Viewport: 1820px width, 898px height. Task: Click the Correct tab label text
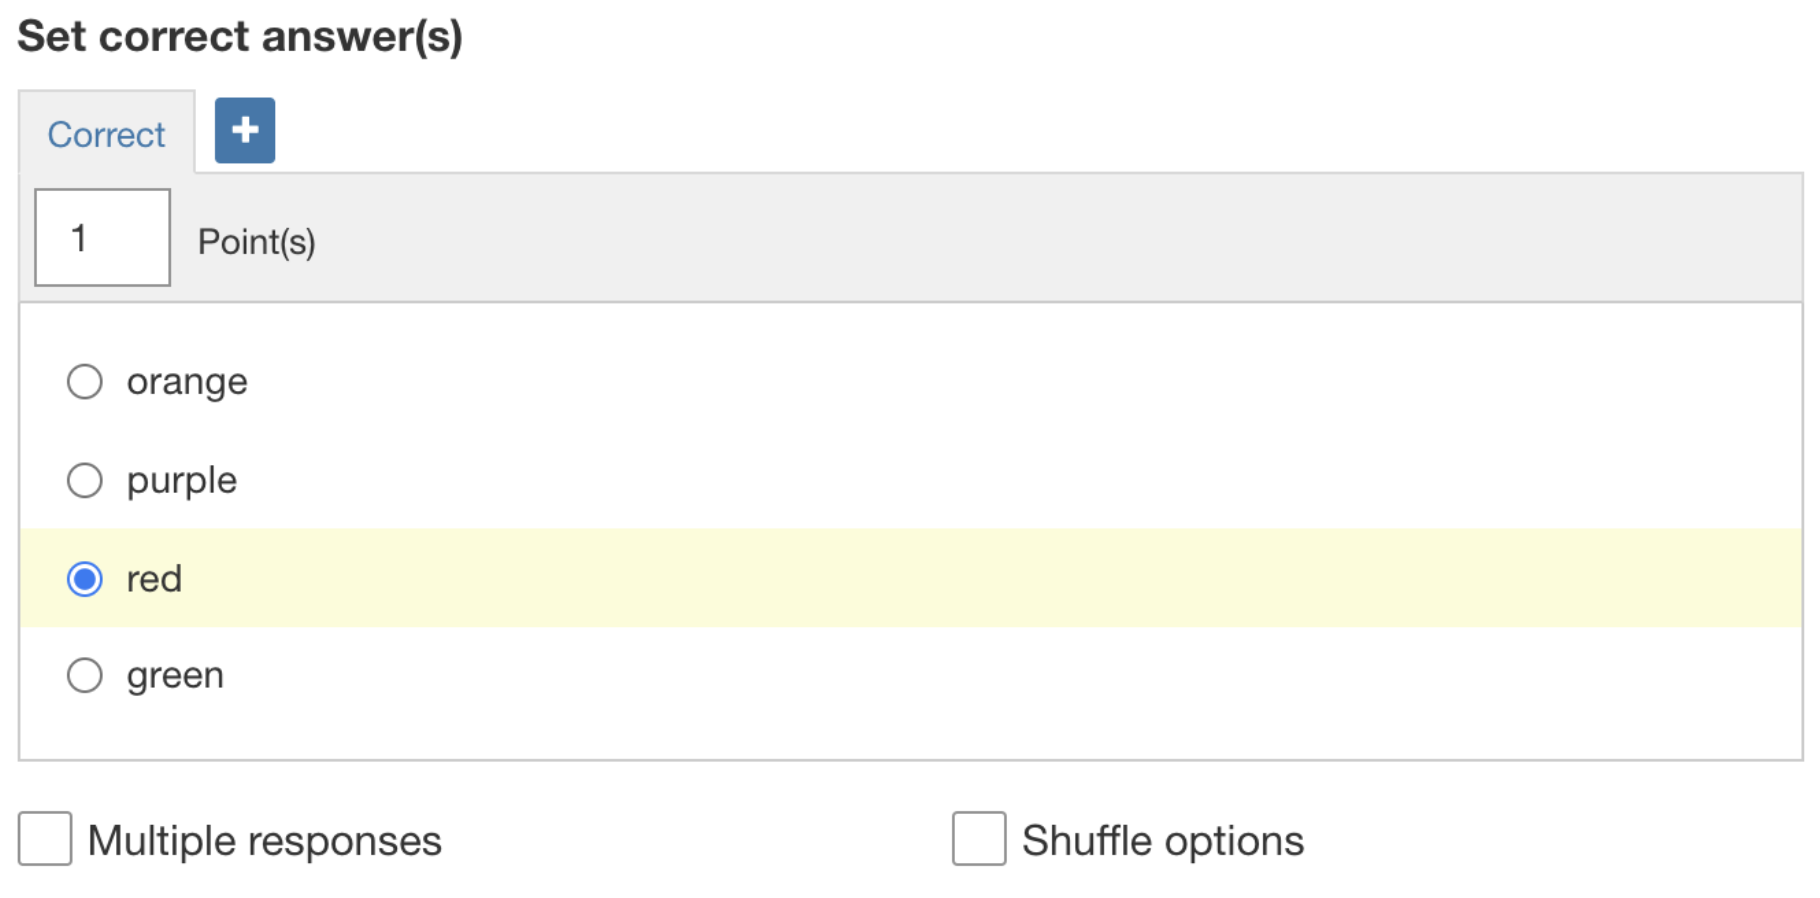tap(105, 133)
